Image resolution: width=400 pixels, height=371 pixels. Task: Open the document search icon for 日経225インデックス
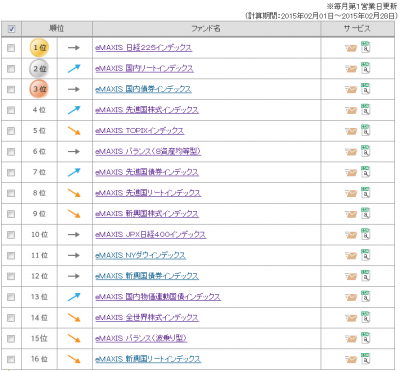pyautogui.click(x=366, y=47)
